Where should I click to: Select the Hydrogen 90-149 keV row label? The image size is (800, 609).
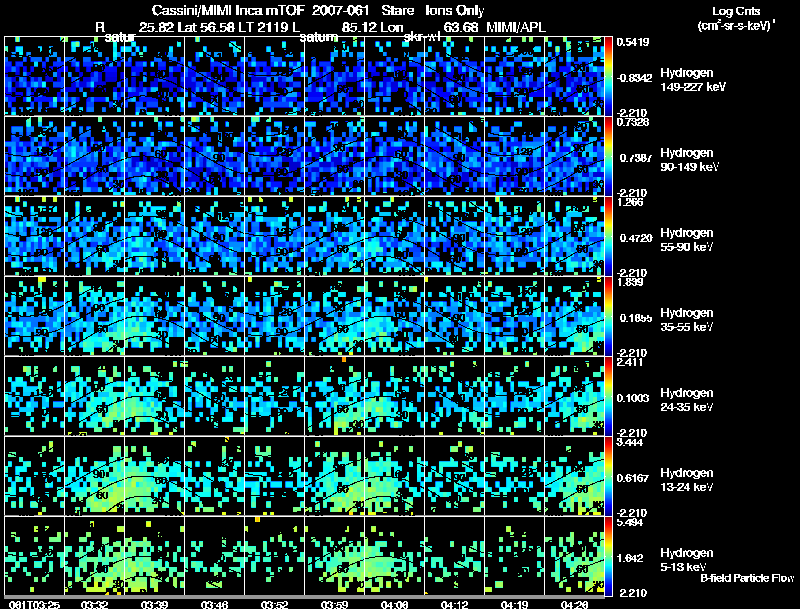tap(689, 160)
